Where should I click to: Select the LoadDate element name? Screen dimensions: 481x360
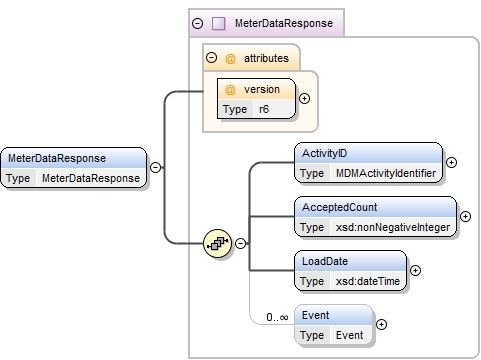(325, 261)
